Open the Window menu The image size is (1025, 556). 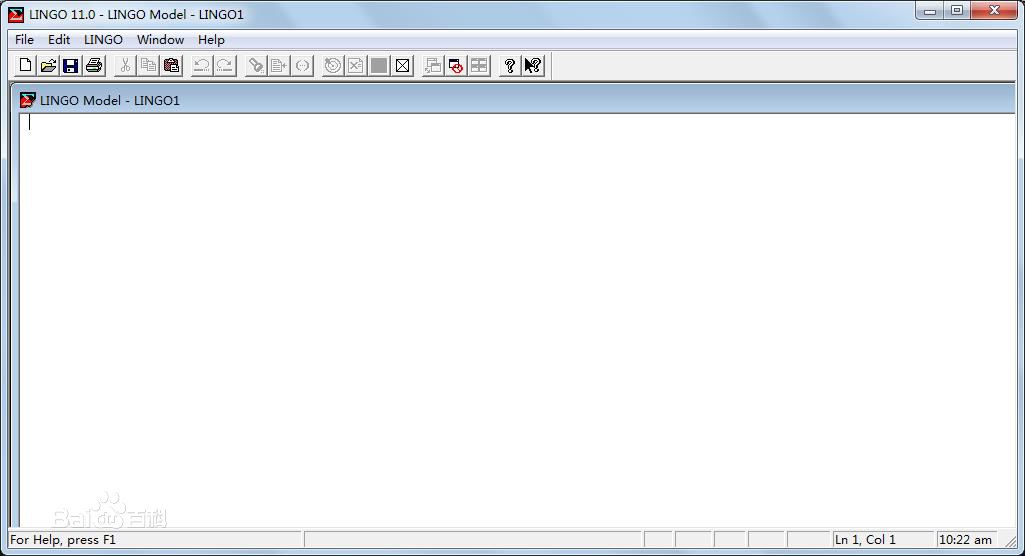[160, 40]
